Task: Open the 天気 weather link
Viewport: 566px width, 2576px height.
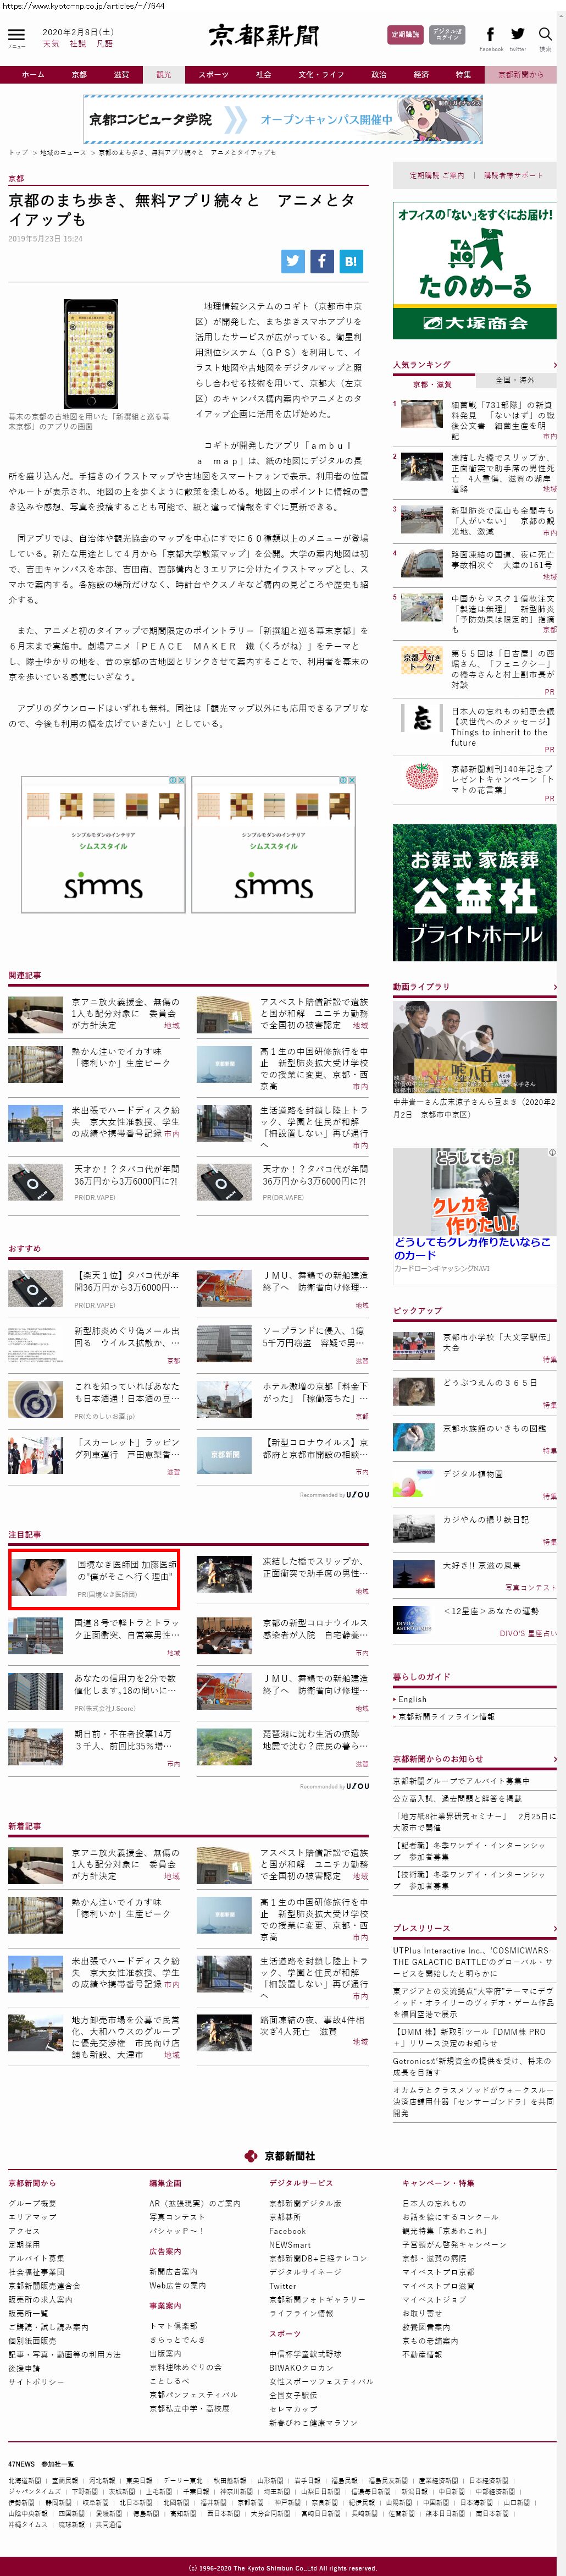Action: click(x=51, y=44)
